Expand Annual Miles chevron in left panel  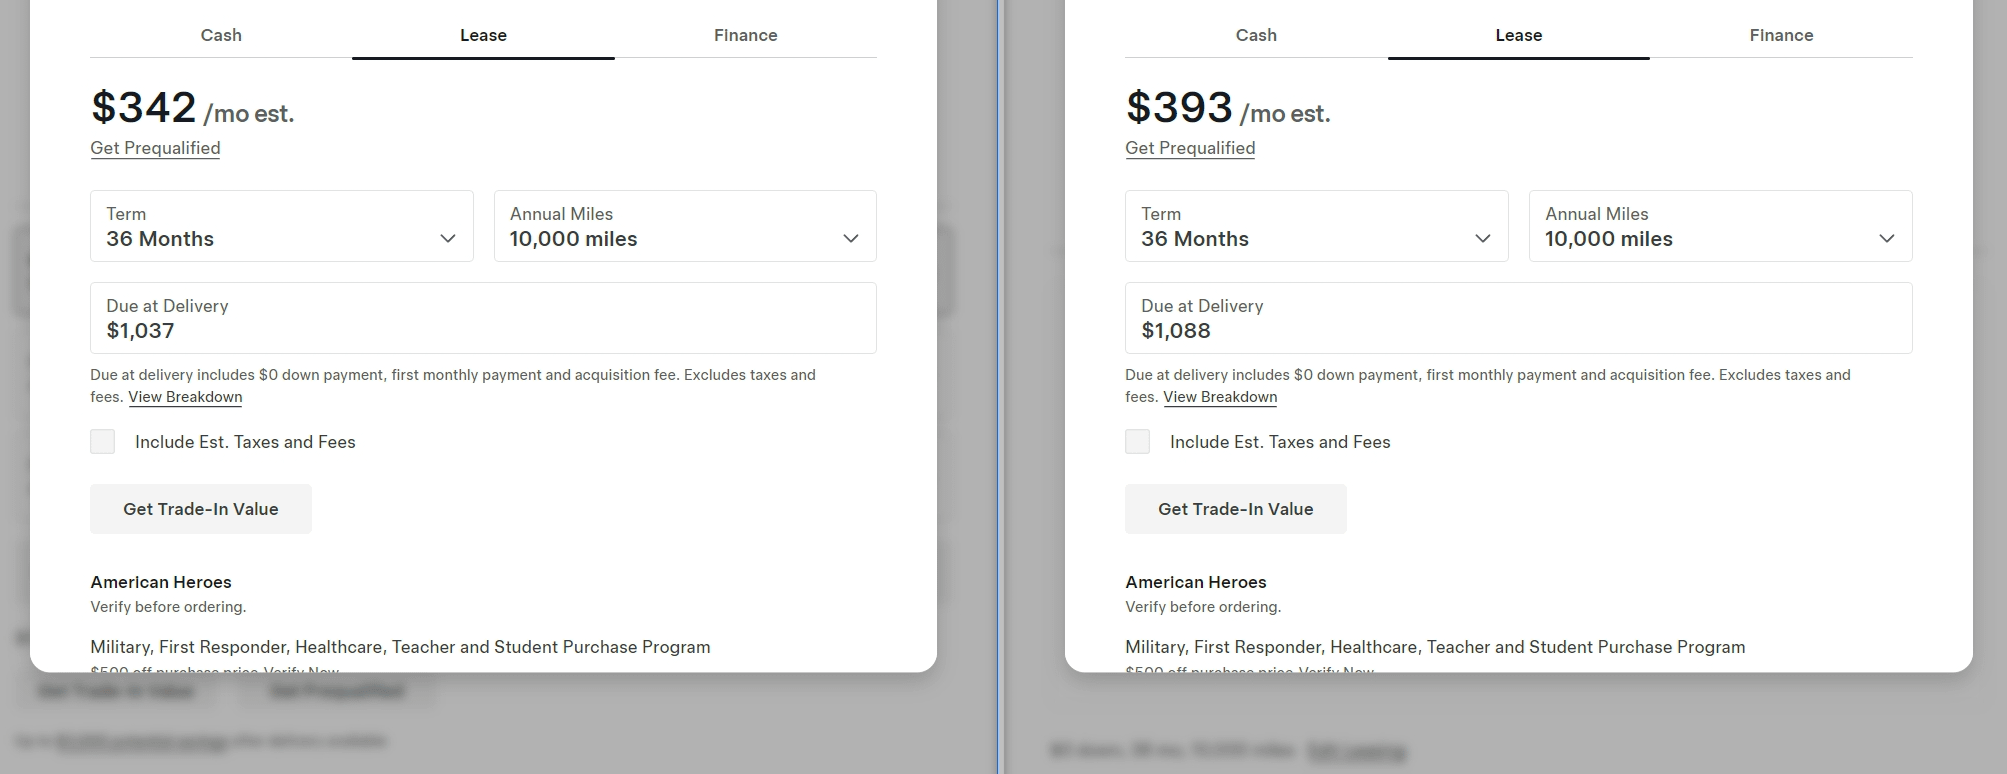pos(850,238)
